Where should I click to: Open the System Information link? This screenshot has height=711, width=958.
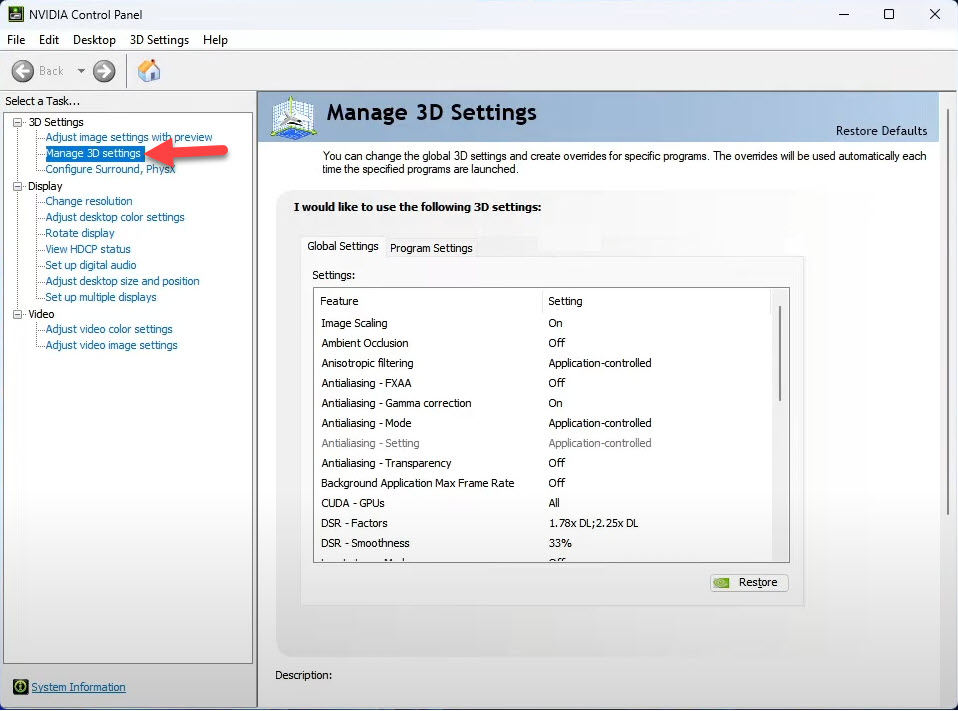(78, 687)
